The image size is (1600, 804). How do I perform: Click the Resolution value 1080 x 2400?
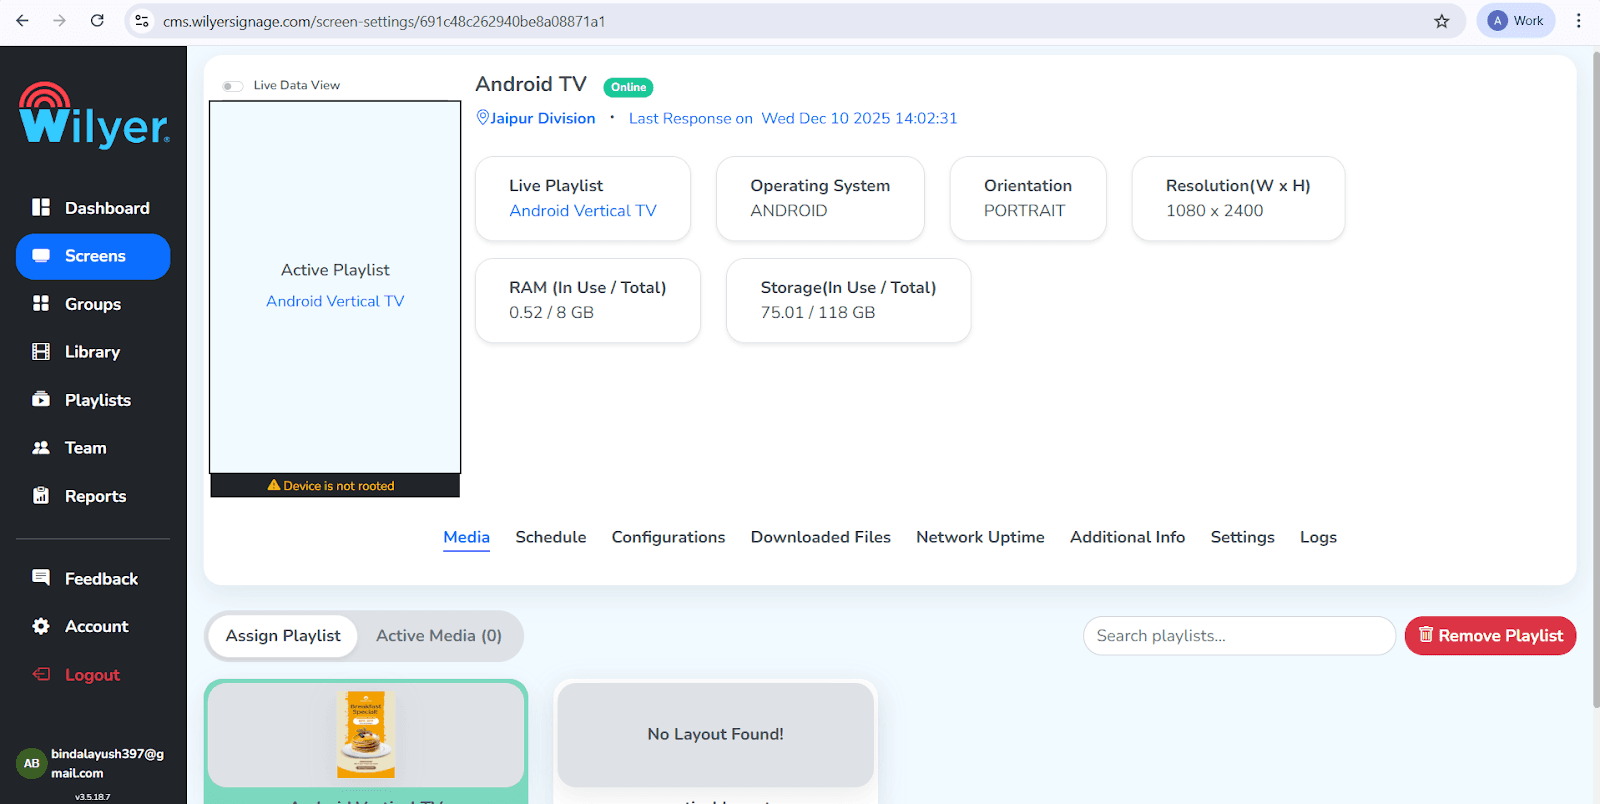tap(1214, 210)
